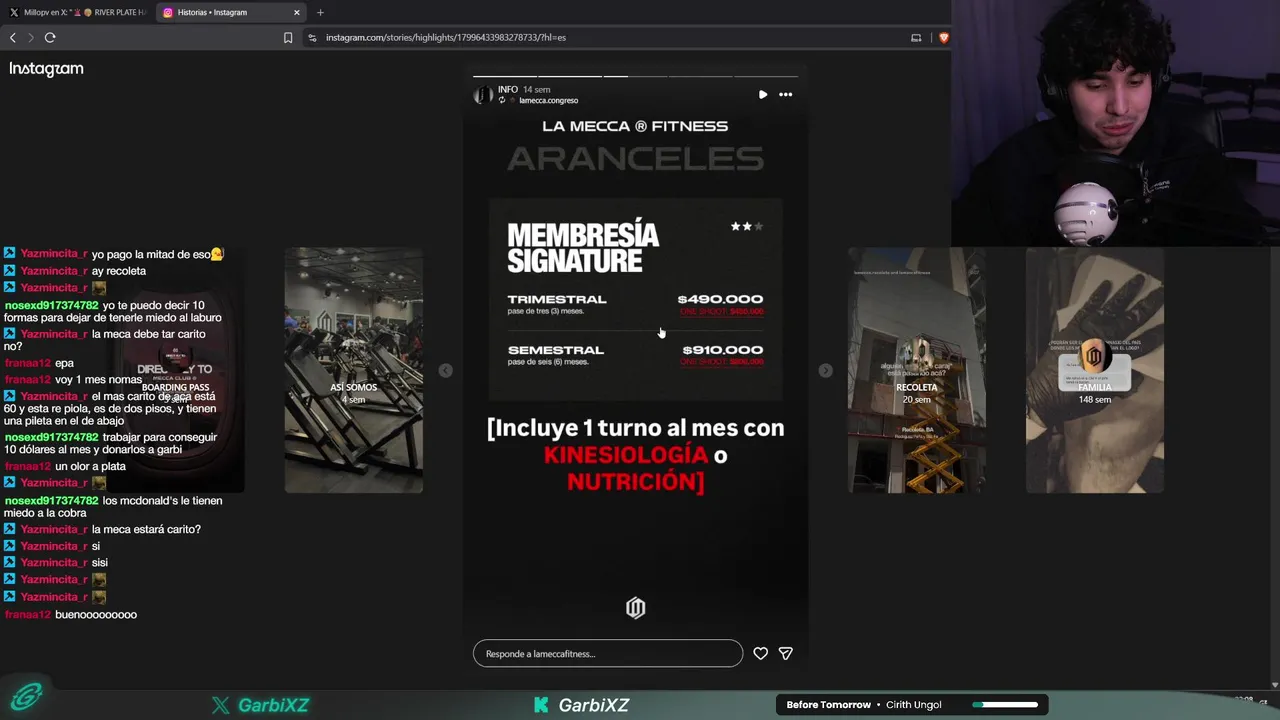
Task: Play the paused Instagram story
Action: coord(763,95)
